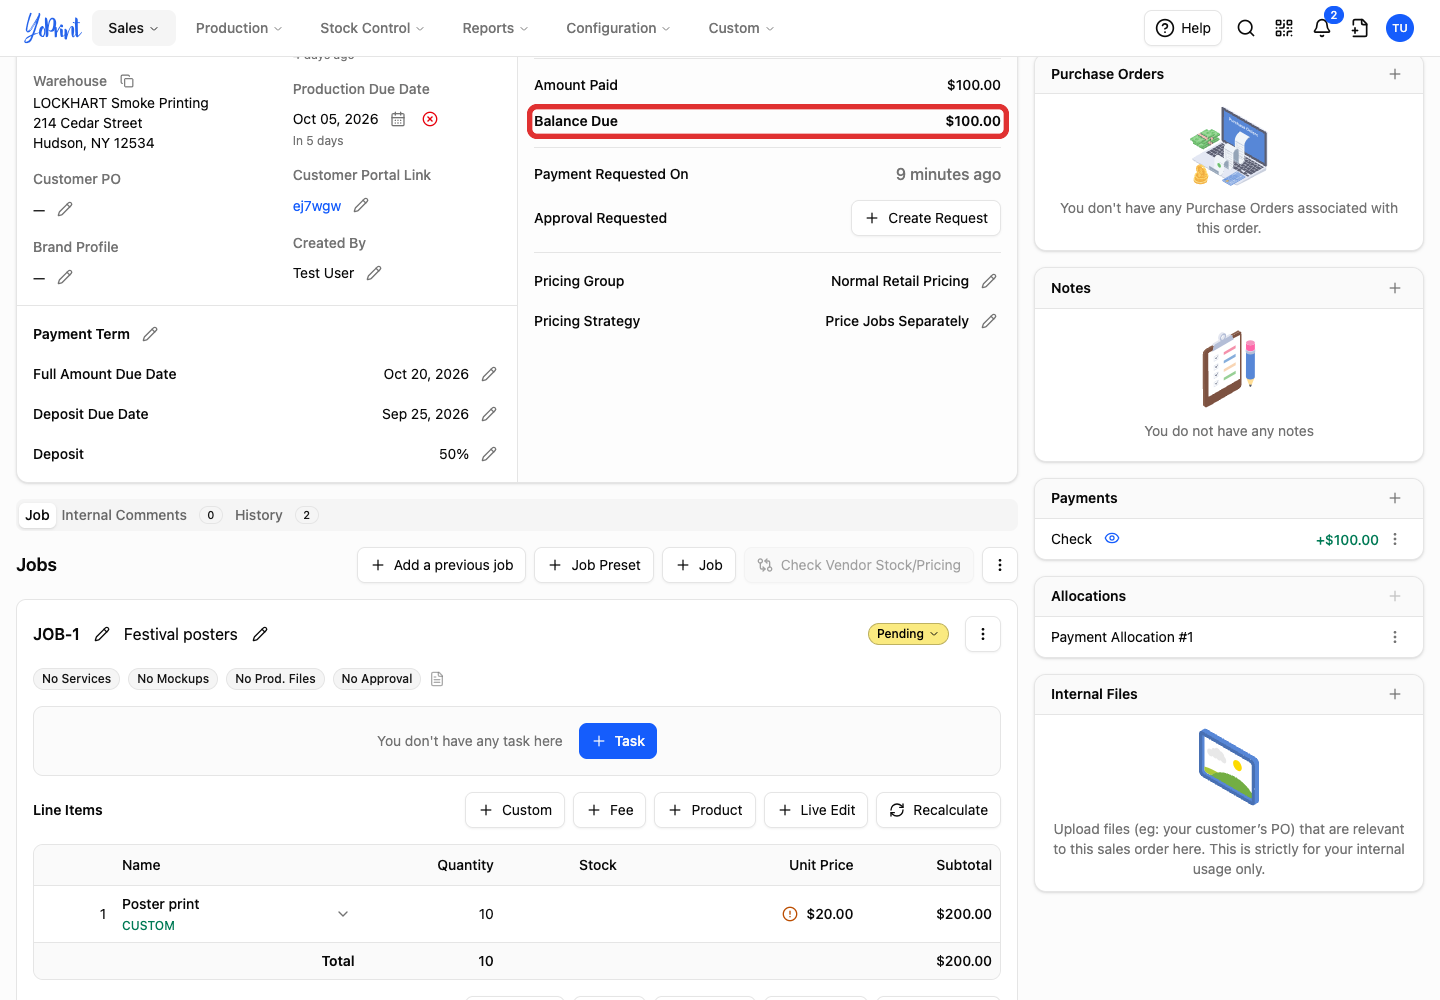This screenshot has height=1000, width=1440.
Task: Open the Sales menu
Action: (134, 28)
